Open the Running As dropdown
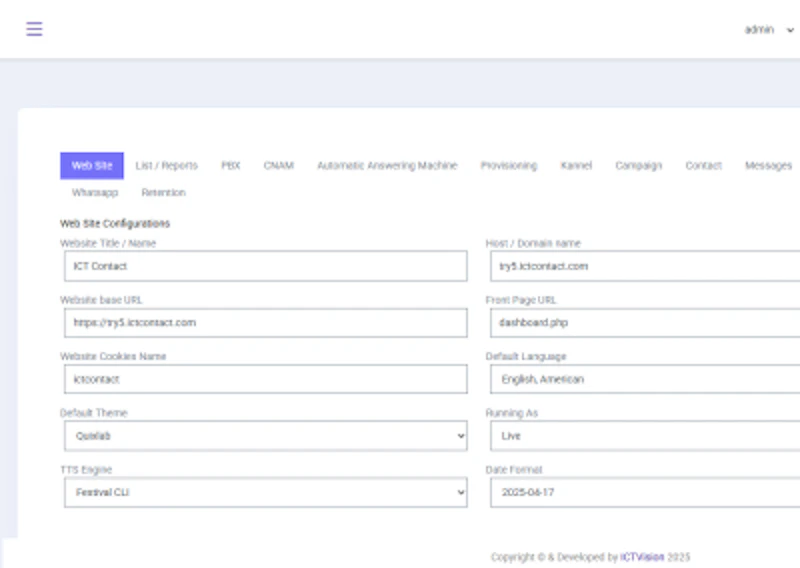 coord(645,436)
